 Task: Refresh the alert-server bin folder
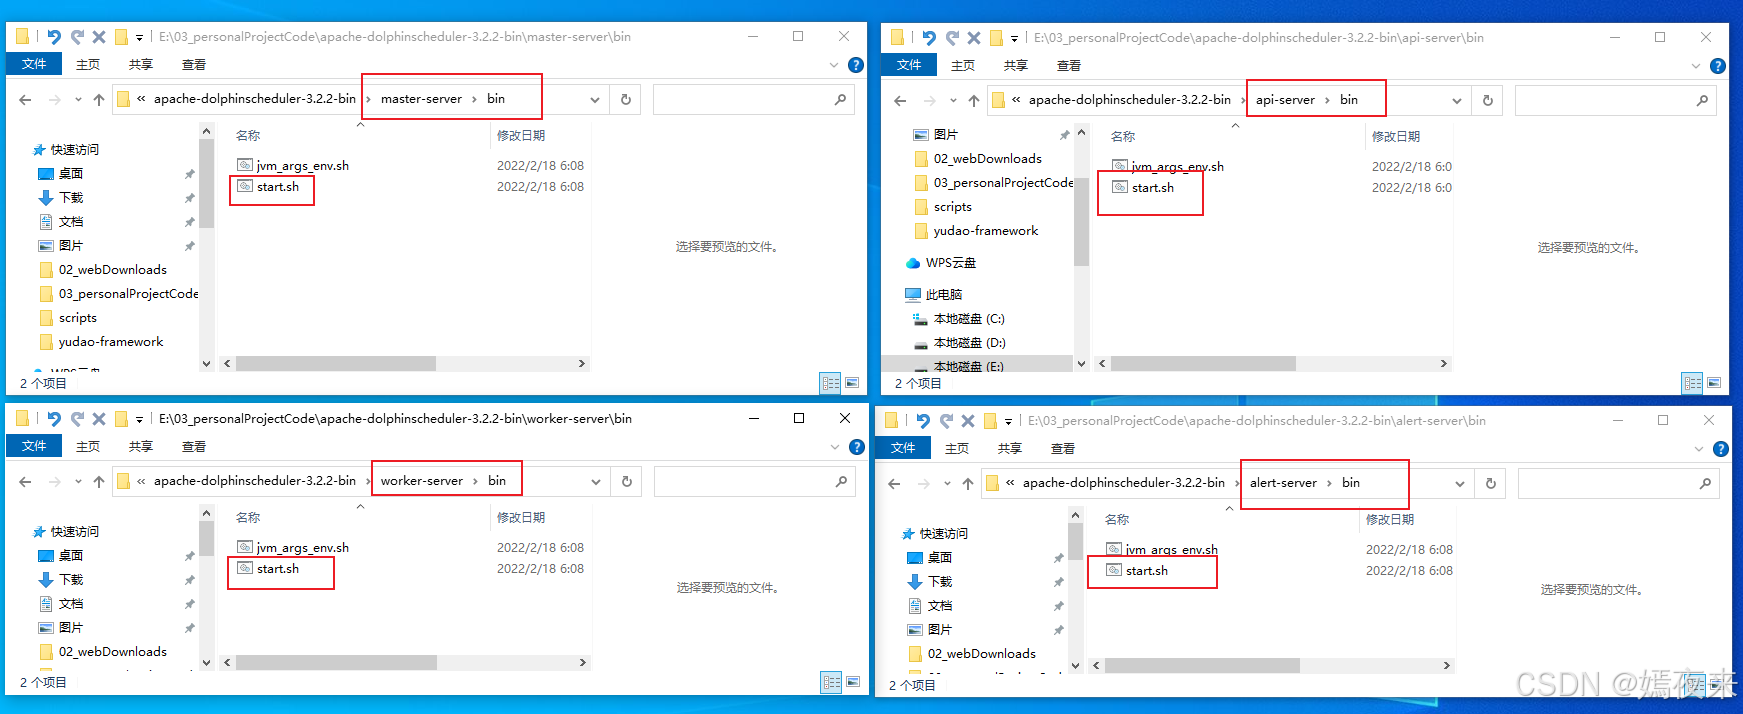[x=1491, y=483]
